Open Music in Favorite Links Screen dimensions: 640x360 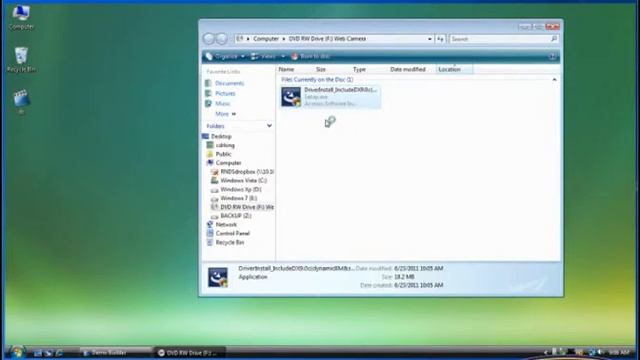222,104
